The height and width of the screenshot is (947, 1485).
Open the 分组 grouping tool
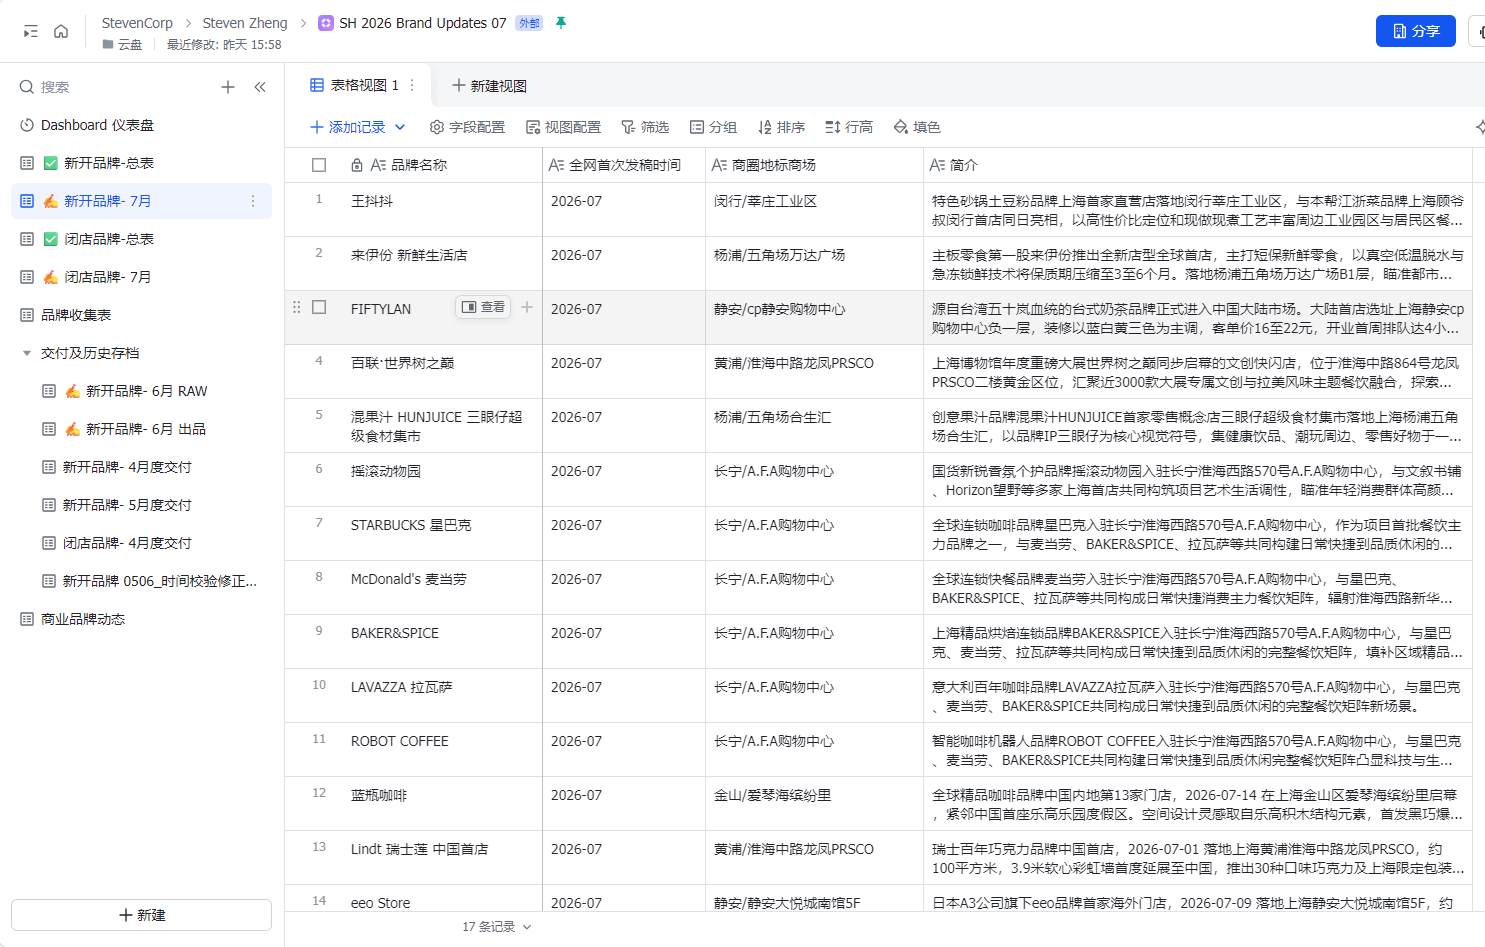pos(713,127)
